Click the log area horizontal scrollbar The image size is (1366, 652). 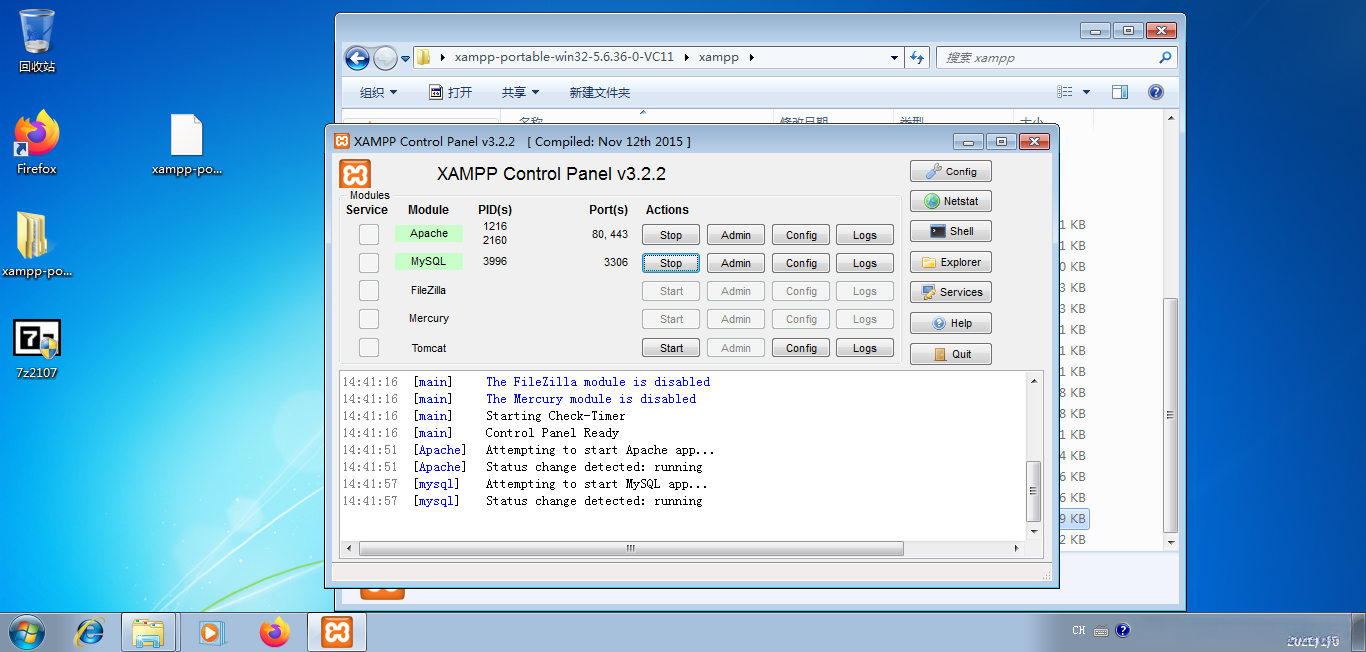pos(630,549)
